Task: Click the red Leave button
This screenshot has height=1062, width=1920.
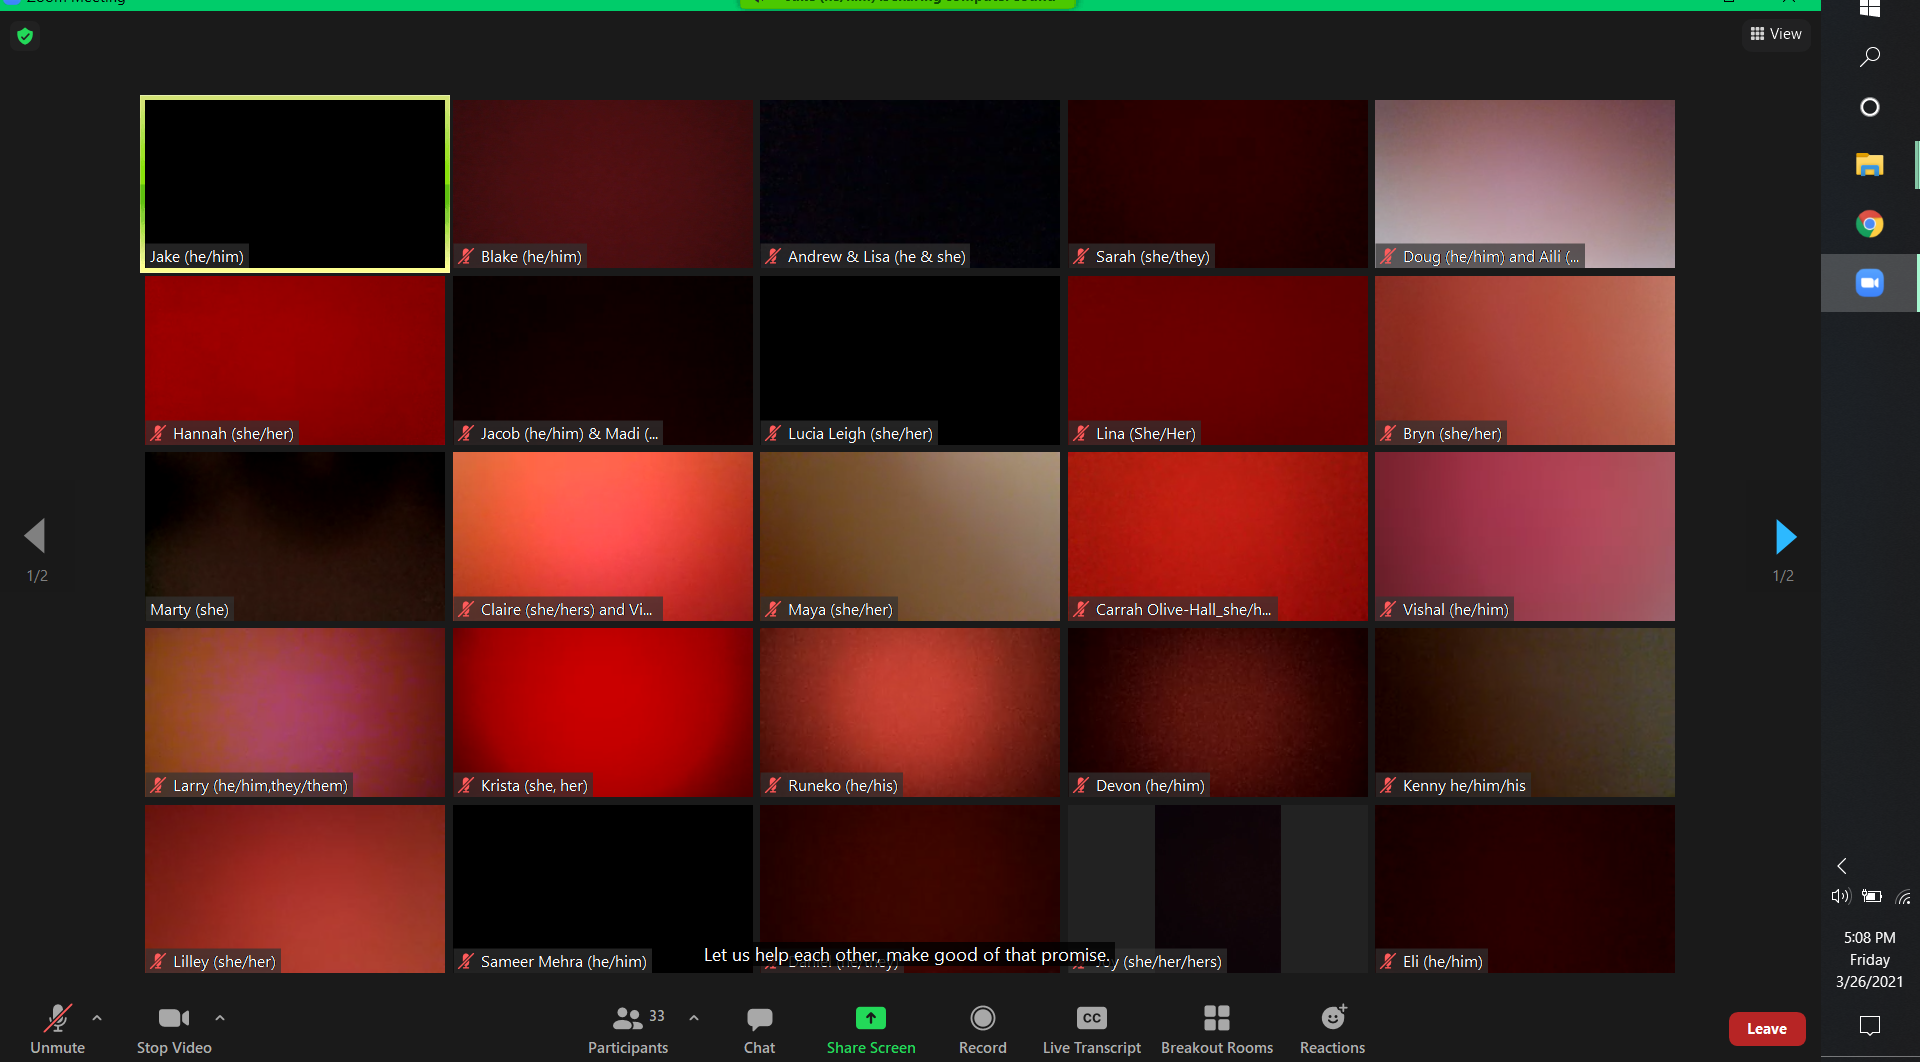Action: (x=1767, y=1029)
